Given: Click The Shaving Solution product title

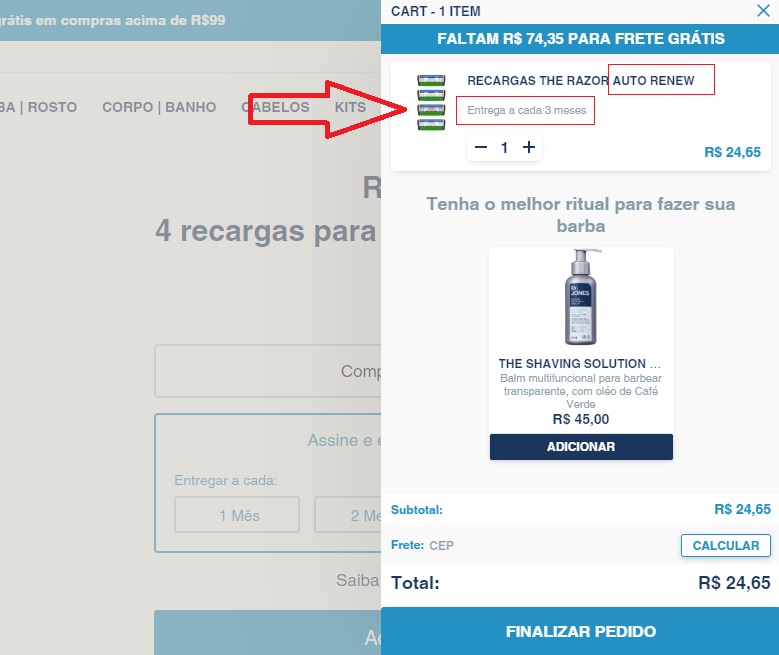Looking at the screenshot, I should tap(579, 363).
